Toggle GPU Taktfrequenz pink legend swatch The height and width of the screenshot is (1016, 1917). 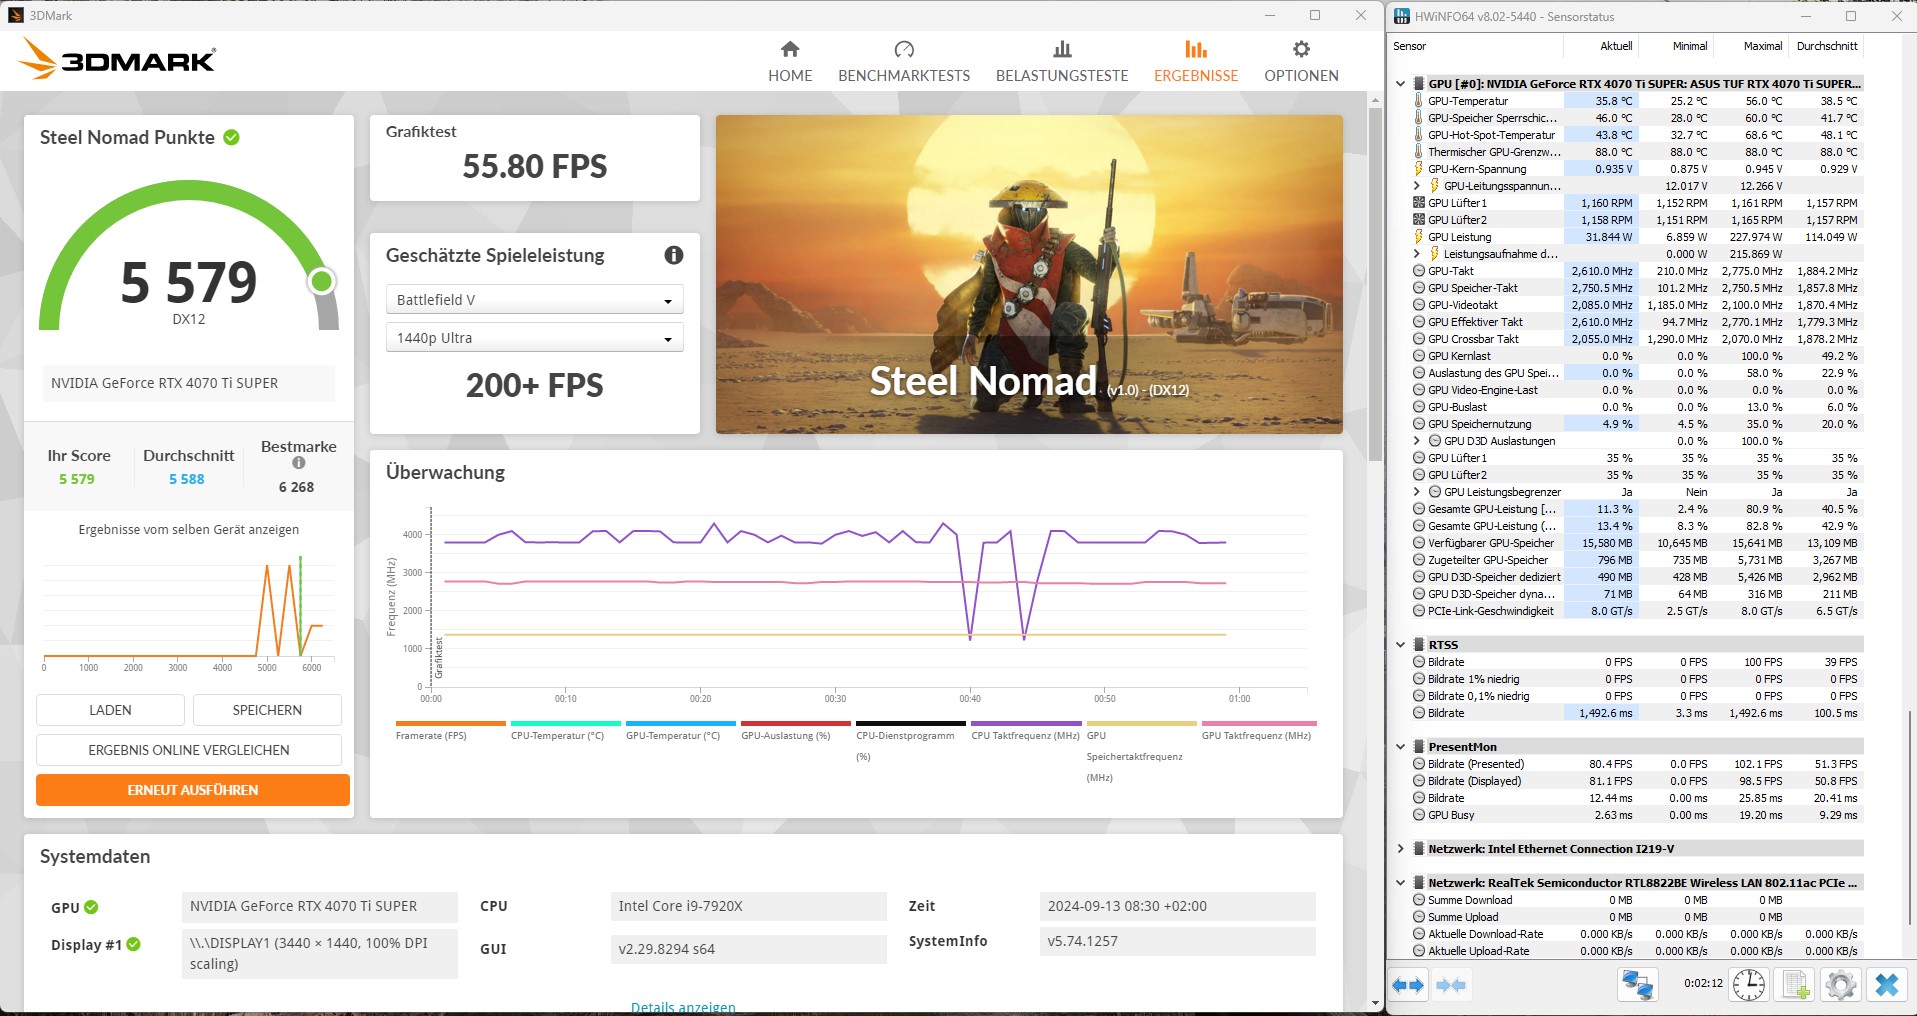coord(1259,723)
